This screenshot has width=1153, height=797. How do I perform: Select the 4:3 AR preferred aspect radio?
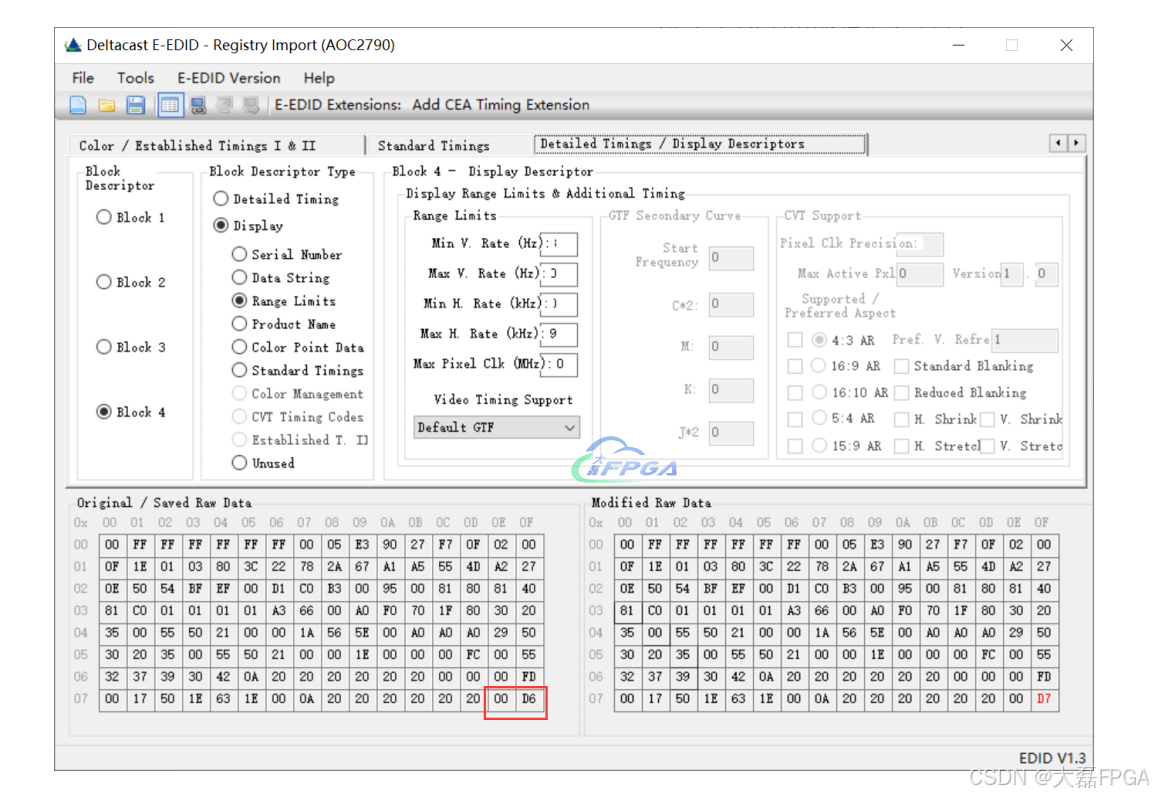pos(819,340)
